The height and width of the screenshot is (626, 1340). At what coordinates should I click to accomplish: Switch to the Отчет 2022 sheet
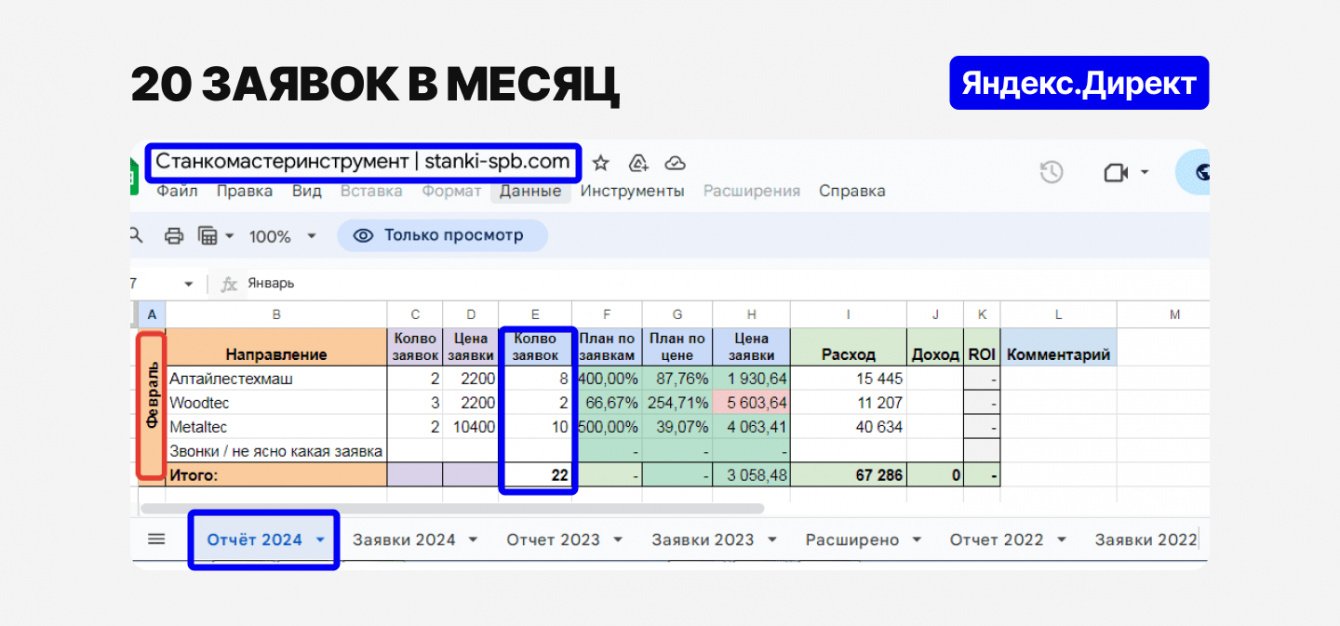click(x=996, y=540)
